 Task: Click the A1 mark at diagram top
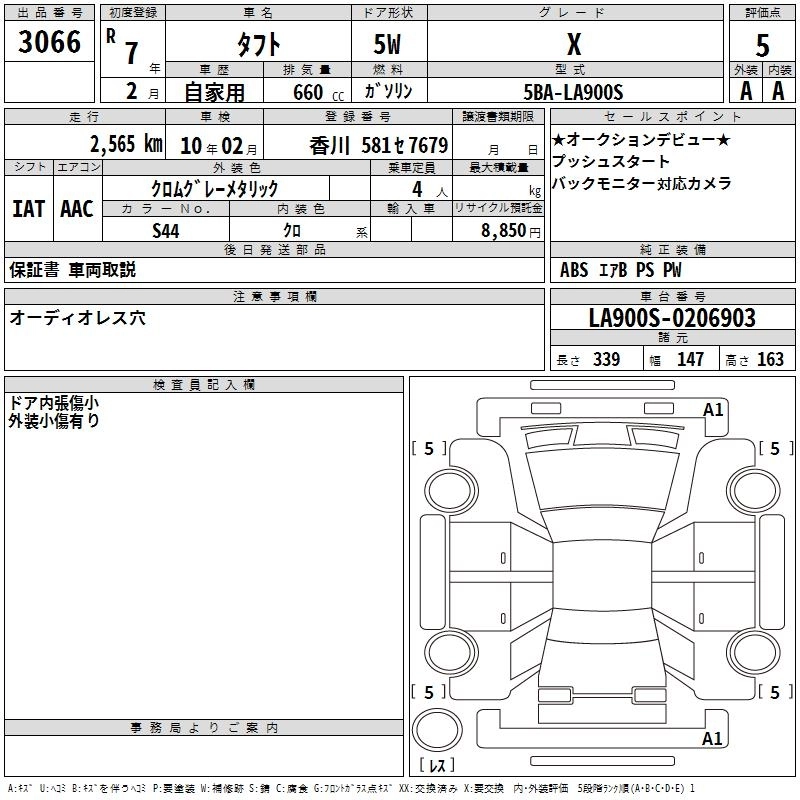tap(712, 409)
